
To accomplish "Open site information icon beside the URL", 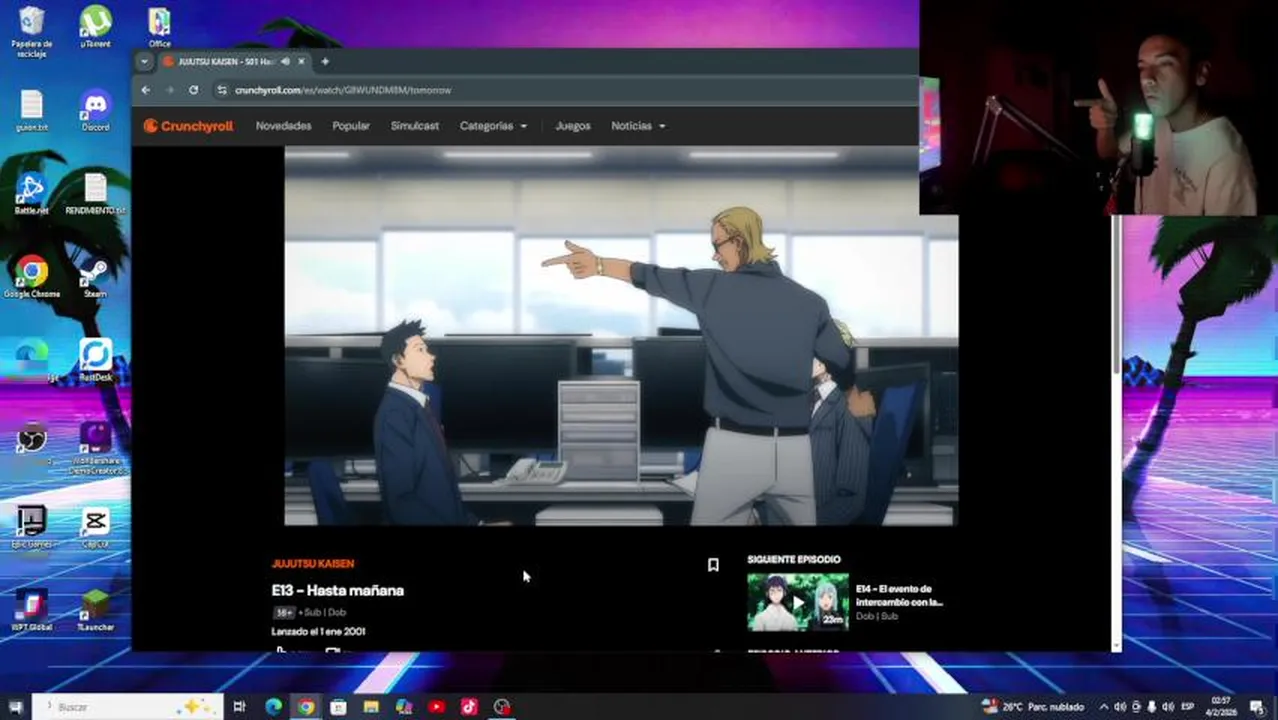I will [x=222, y=90].
